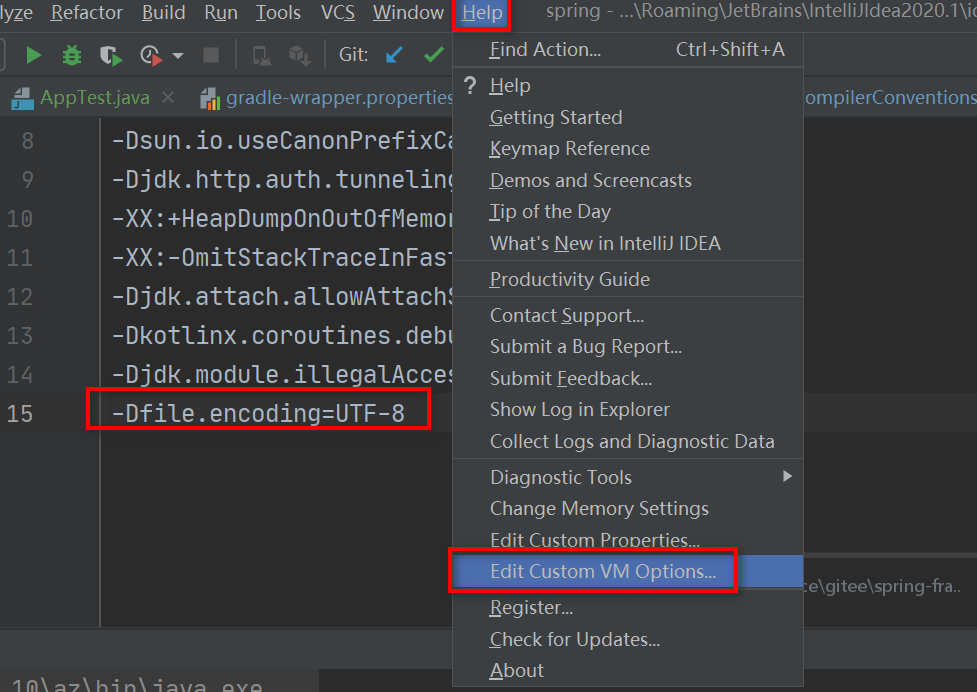Open the Window menu

tap(408, 12)
